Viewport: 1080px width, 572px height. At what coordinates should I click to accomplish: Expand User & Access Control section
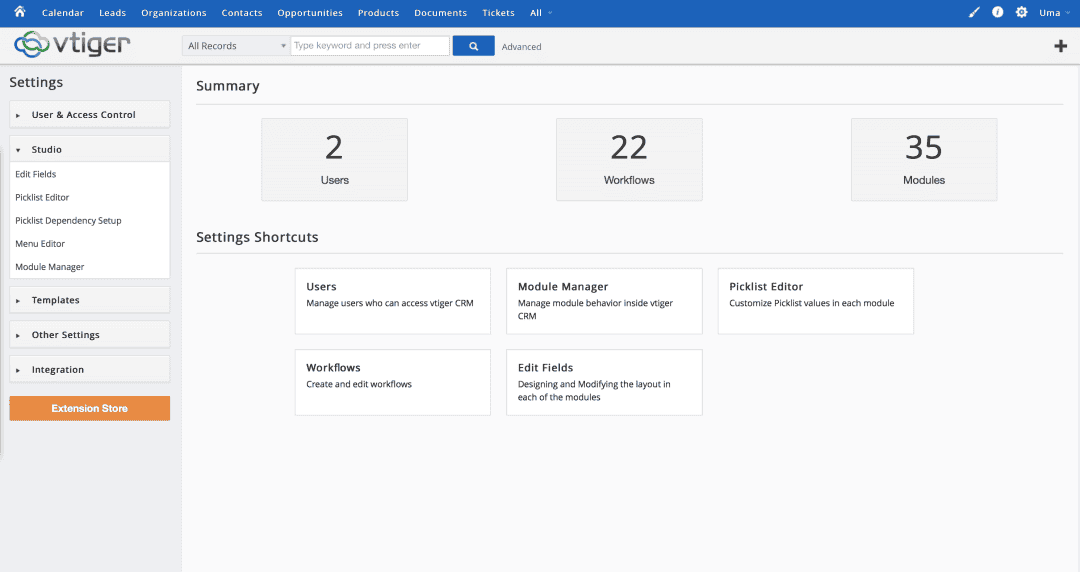click(x=89, y=115)
